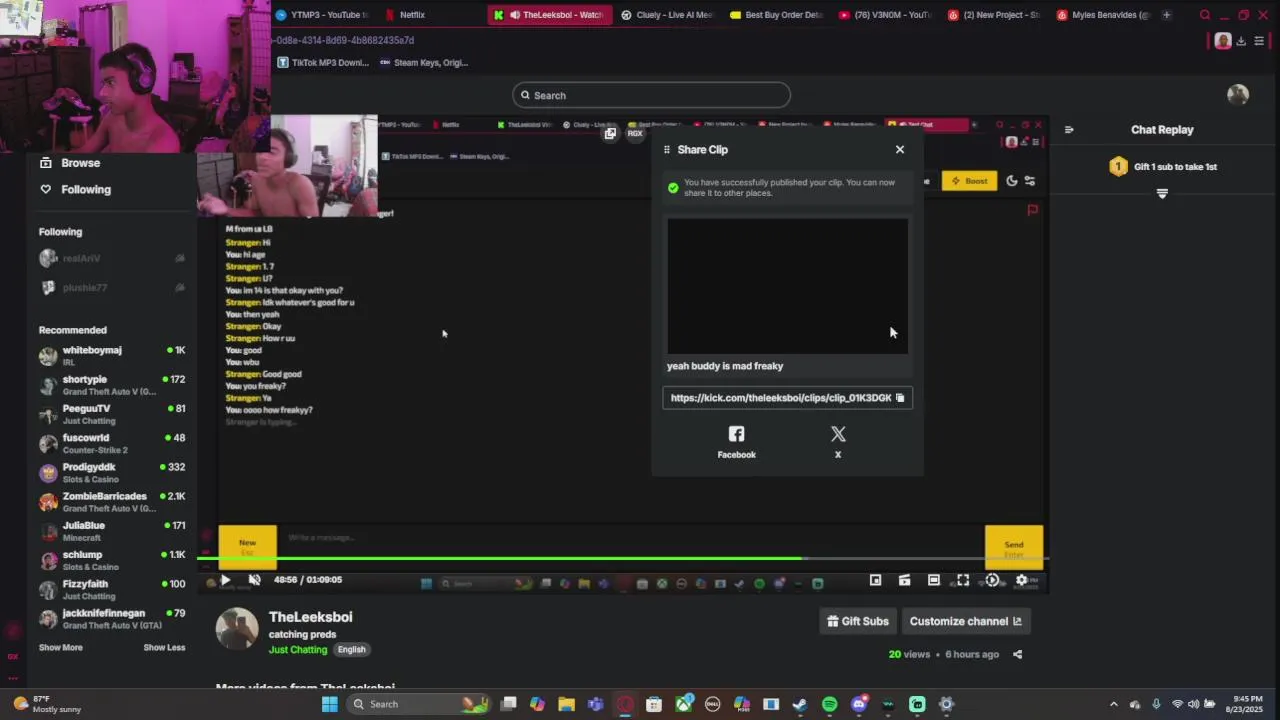
Task: Share clip on Facebook
Action: click(x=737, y=441)
